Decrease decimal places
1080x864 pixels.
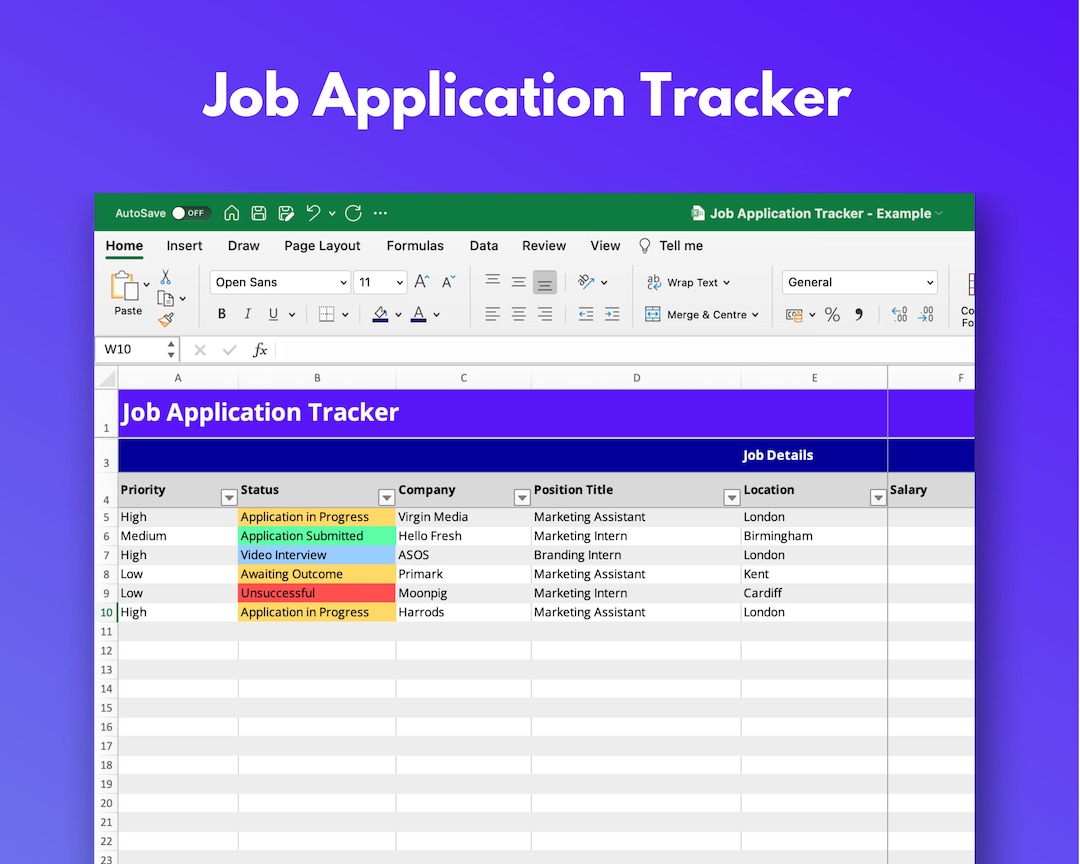click(926, 315)
